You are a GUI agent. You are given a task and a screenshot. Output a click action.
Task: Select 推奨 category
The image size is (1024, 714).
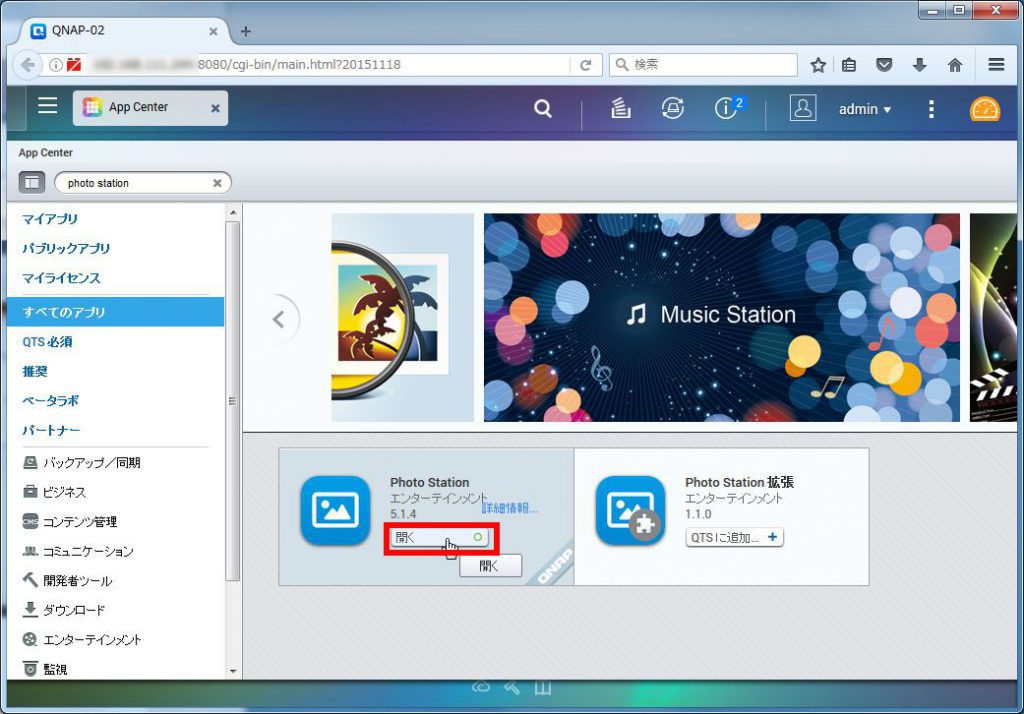point(35,371)
